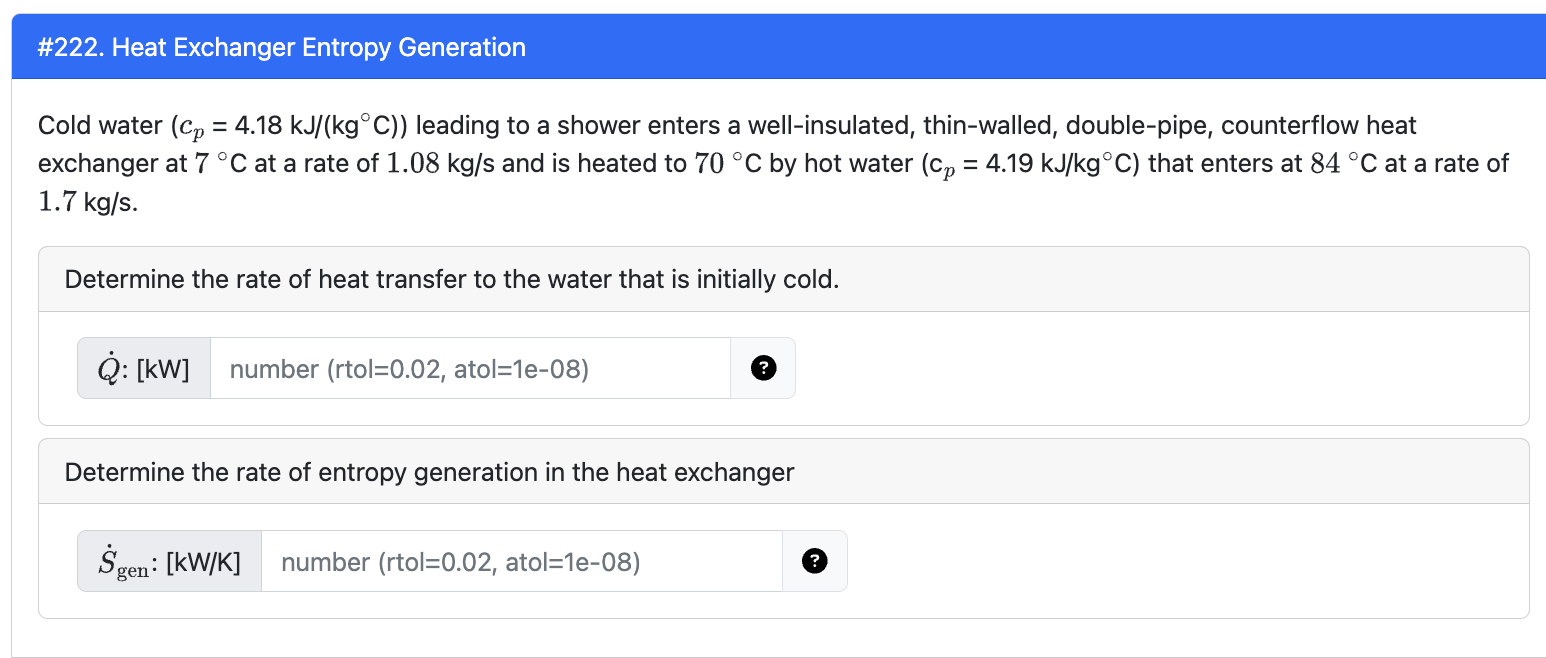Image resolution: width=1546 pixels, height=658 pixels.
Task: Select the blue #222 problem title bar
Action: click(773, 47)
